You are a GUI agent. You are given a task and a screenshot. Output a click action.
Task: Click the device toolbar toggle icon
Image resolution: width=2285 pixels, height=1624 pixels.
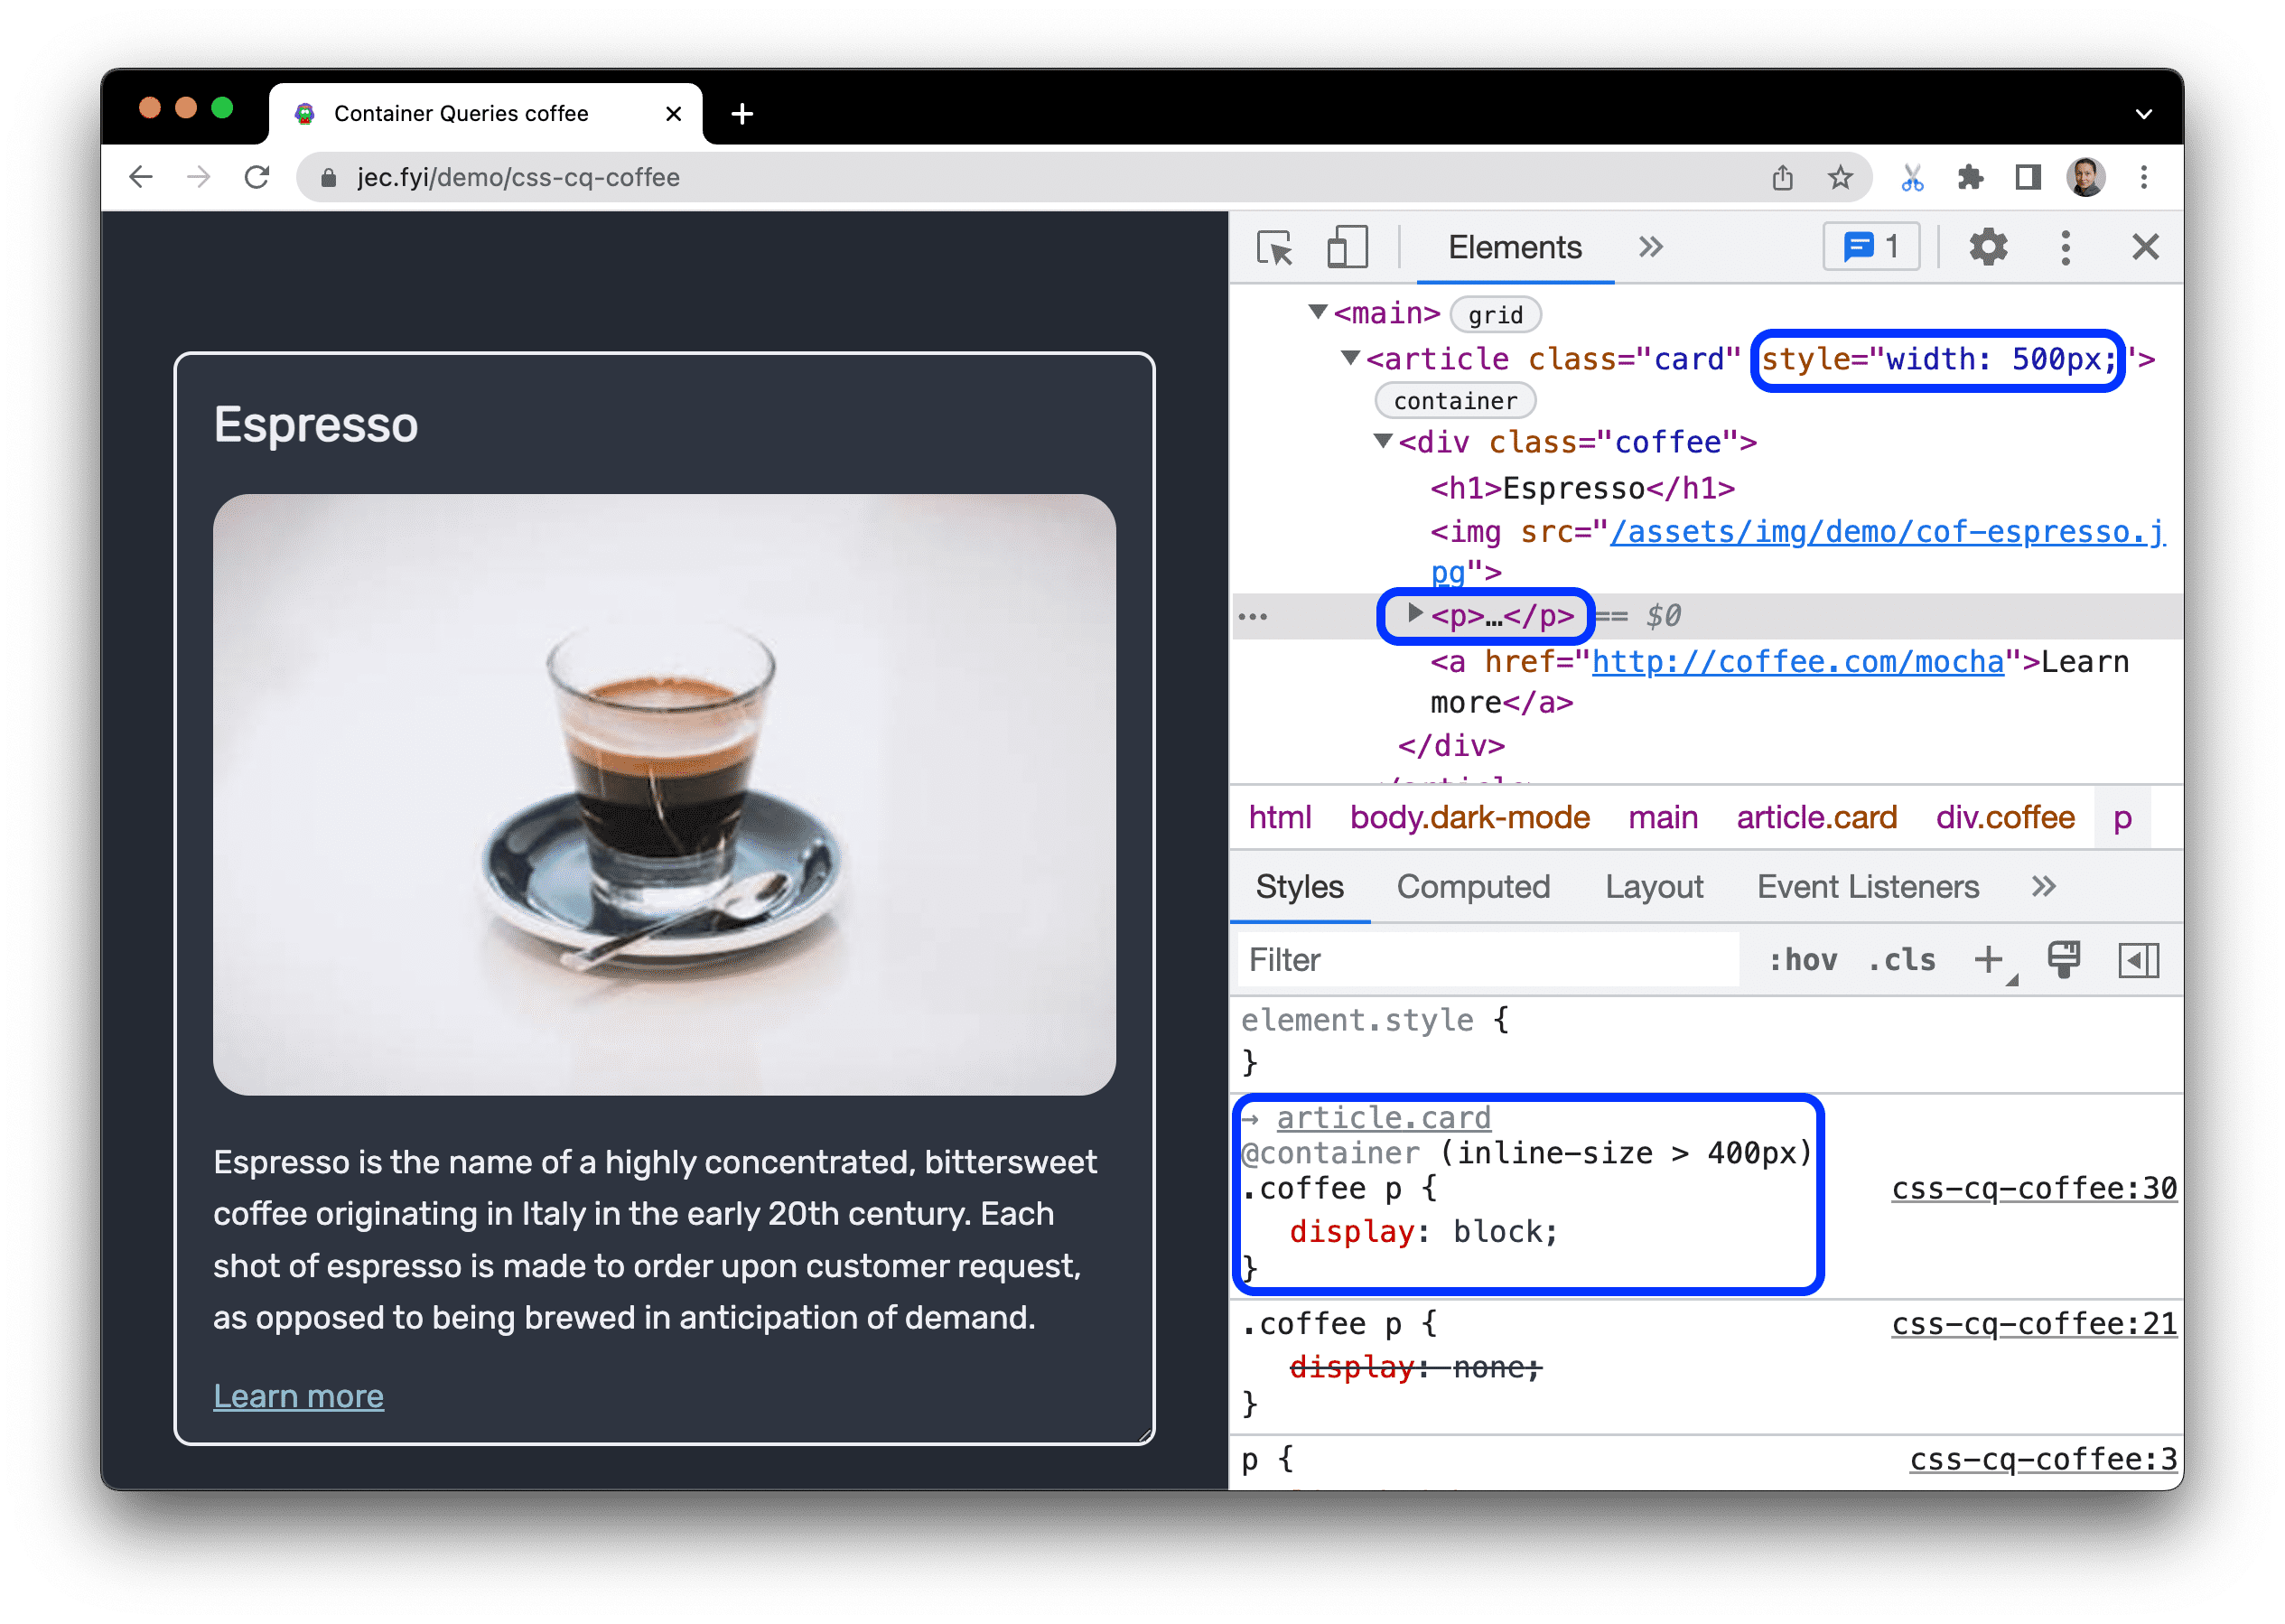point(1345,244)
